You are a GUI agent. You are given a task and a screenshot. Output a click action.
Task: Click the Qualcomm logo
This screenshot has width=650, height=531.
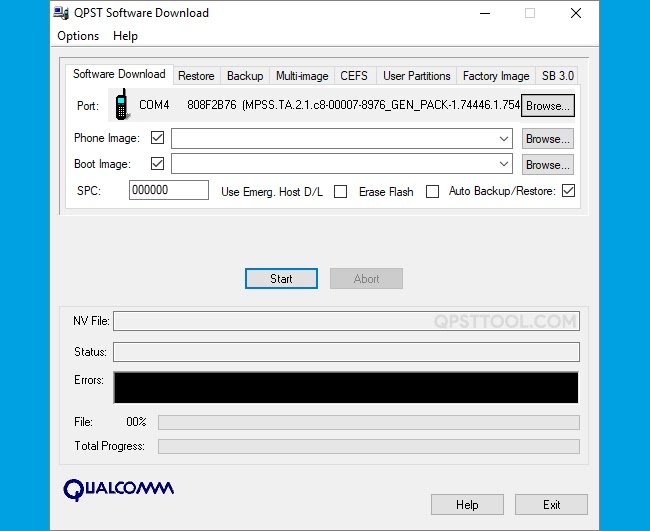[119, 490]
